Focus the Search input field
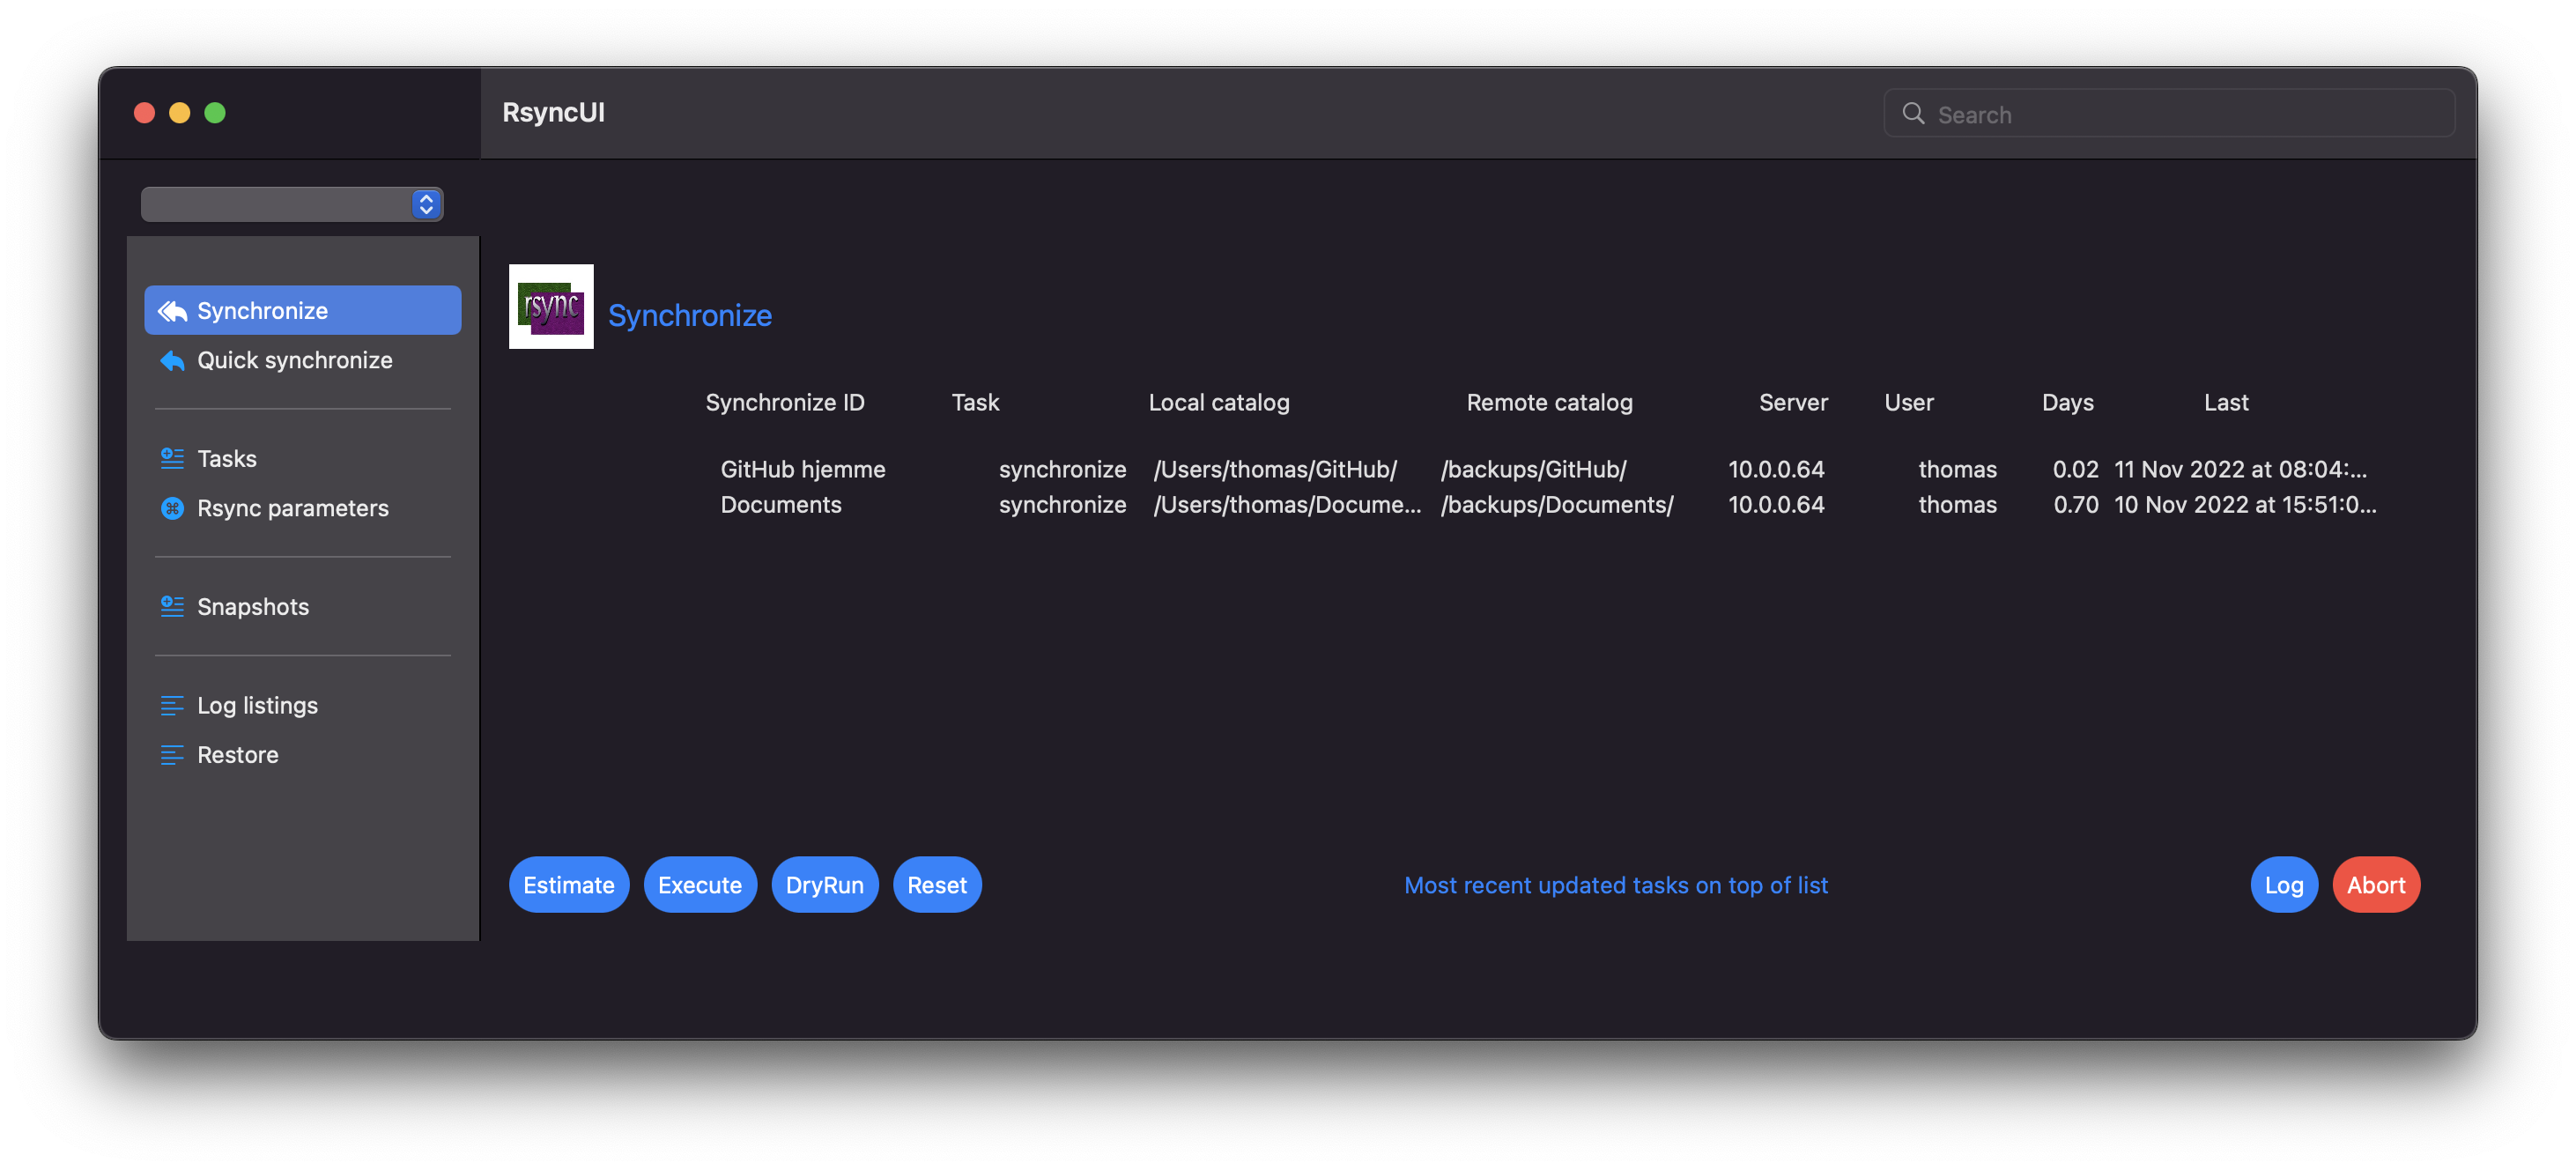2576x1170 pixels. pyautogui.click(x=2180, y=114)
